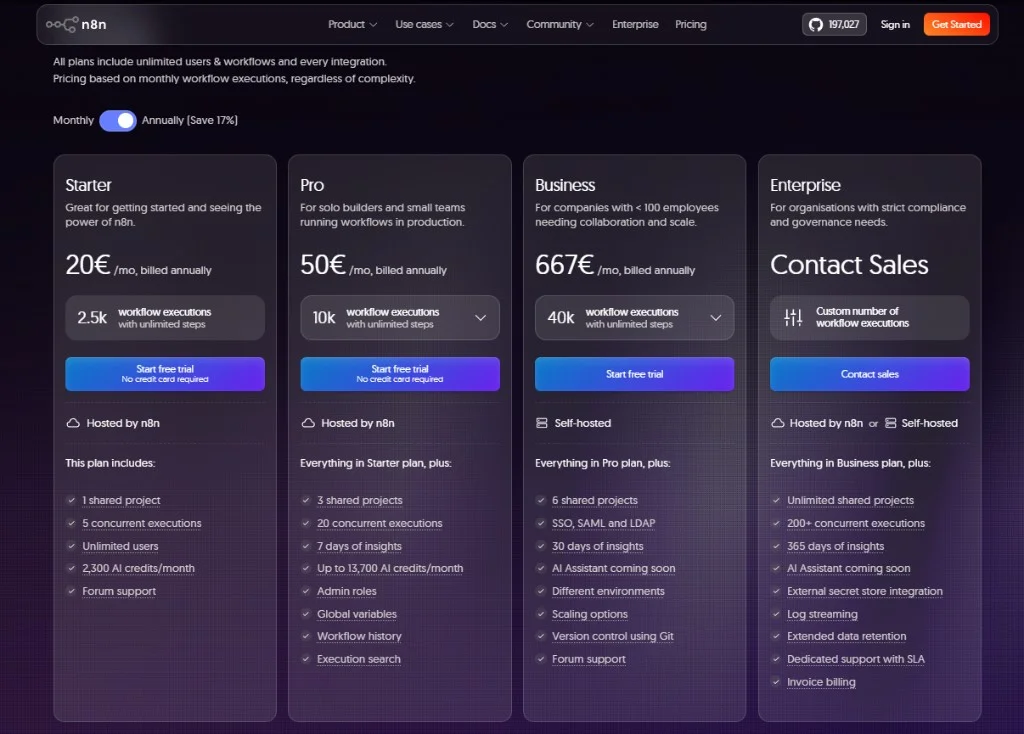Open the GitHub stars 197,027 badge

[x=834, y=24]
